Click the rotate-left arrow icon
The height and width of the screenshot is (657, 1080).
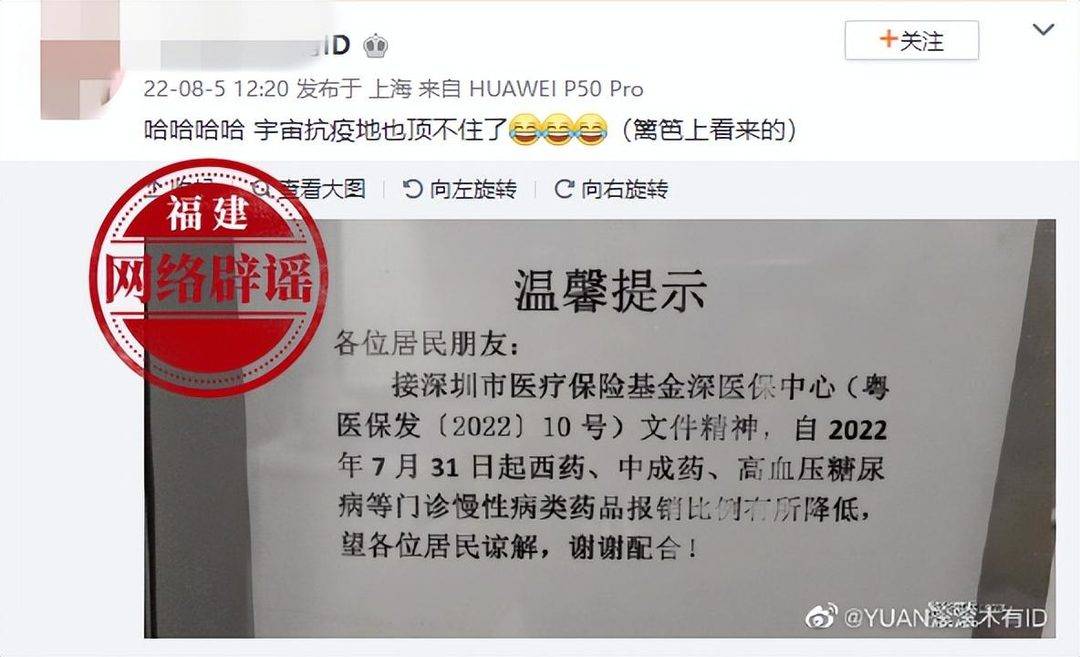[x=413, y=189]
